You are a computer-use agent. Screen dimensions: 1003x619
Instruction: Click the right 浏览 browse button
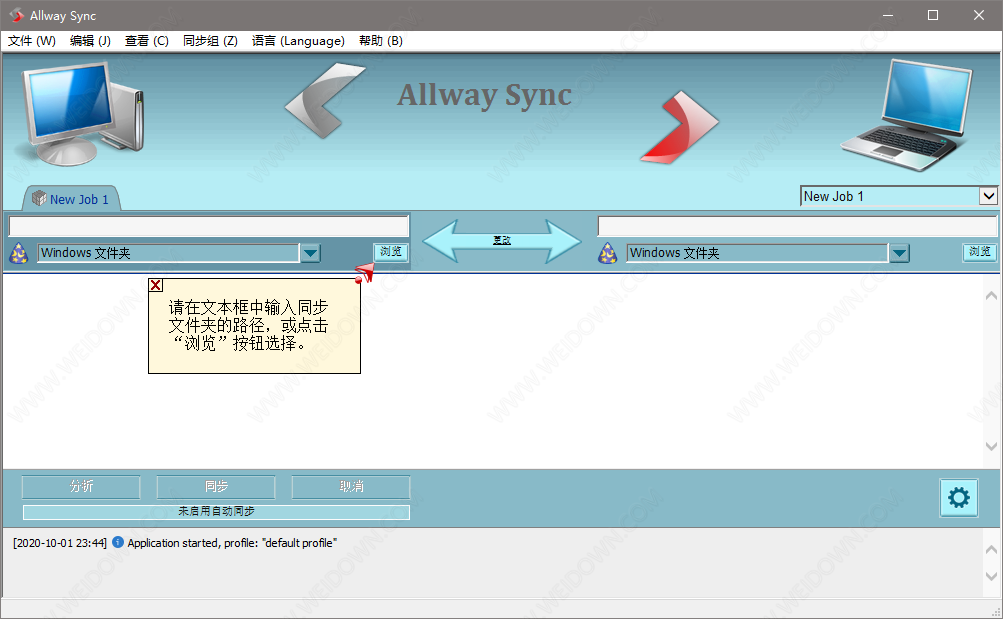979,252
